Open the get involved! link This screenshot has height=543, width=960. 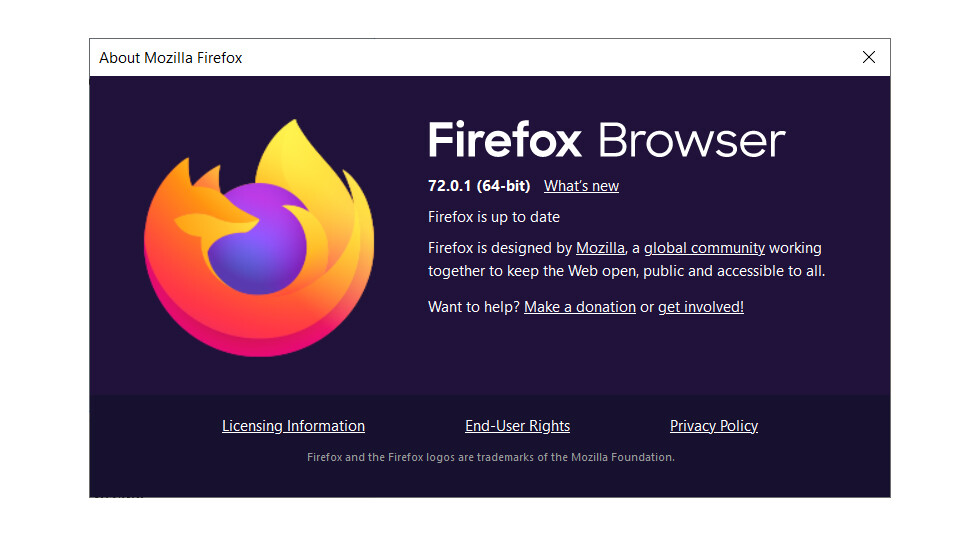click(x=700, y=307)
